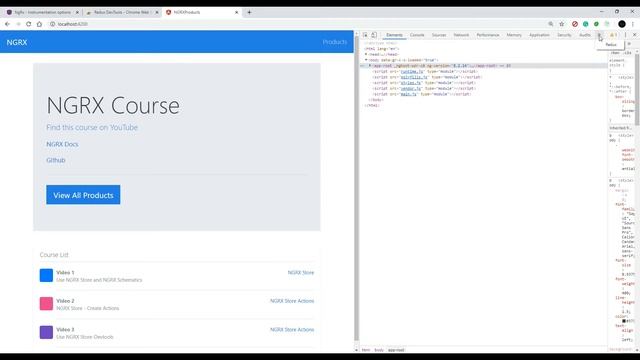Click the NGRX Store link for Video 1
640x360 pixels.
[301, 273]
